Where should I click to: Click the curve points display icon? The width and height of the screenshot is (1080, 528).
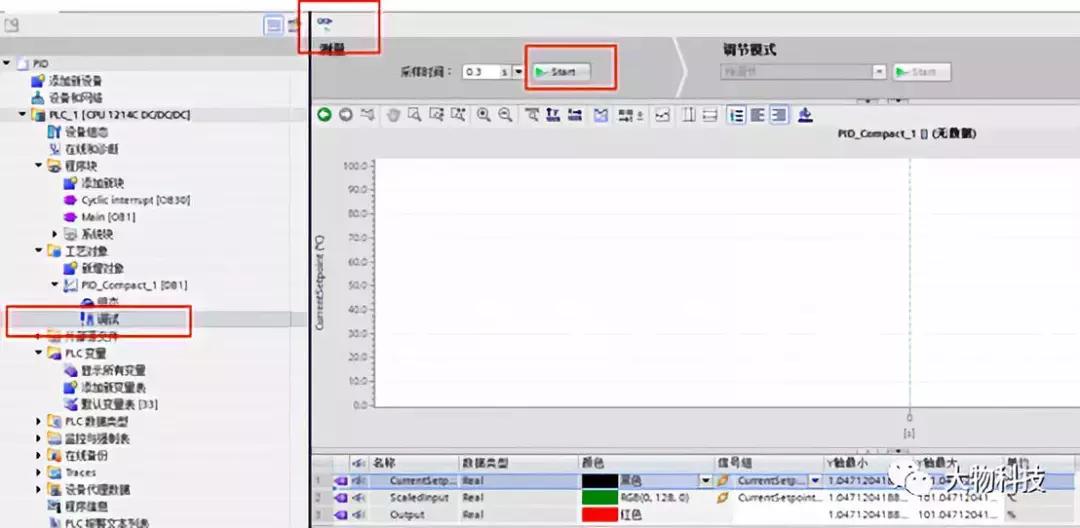662,115
